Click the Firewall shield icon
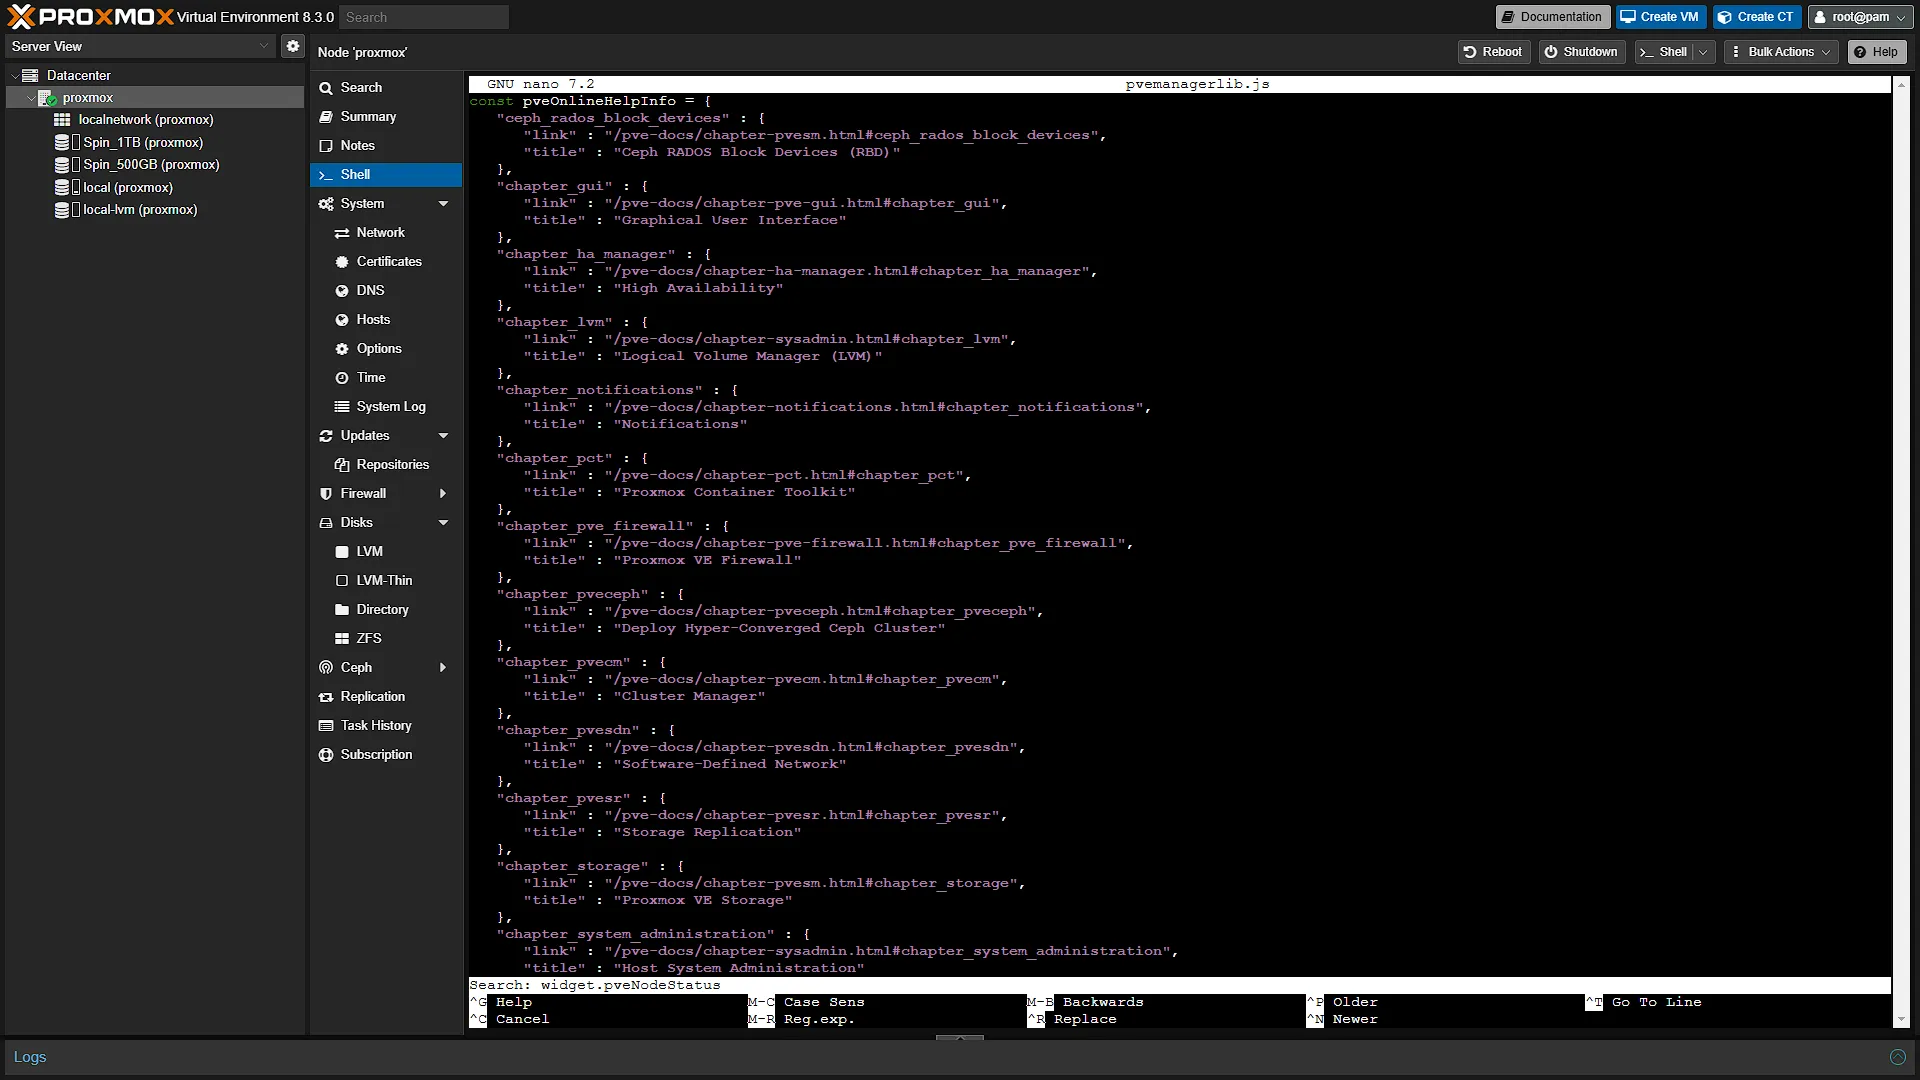Image resolution: width=1920 pixels, height=1080 pixels. 326,494
